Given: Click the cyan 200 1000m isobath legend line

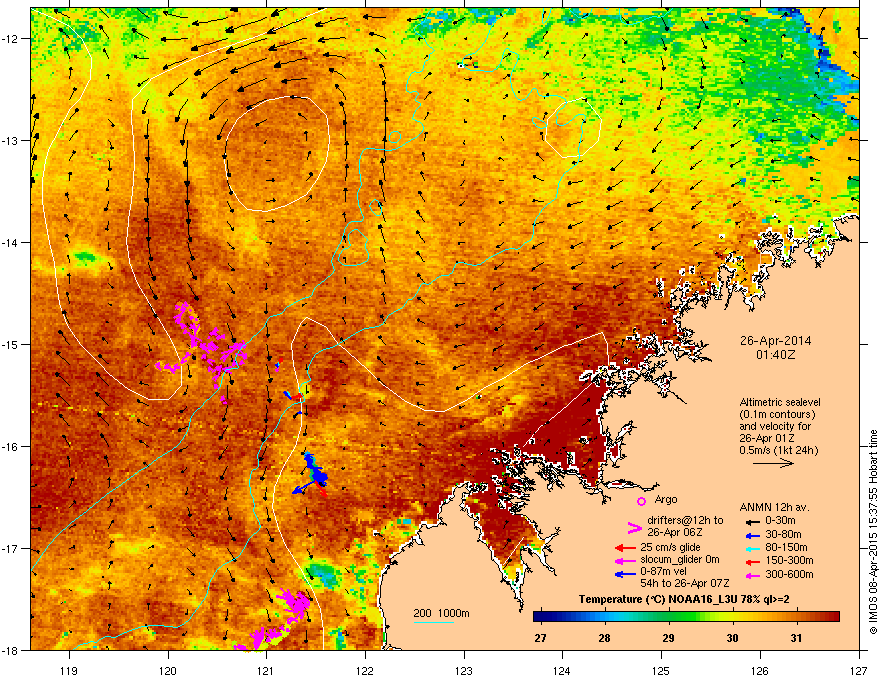Looking at the screenshot, I should click(434, 622).
